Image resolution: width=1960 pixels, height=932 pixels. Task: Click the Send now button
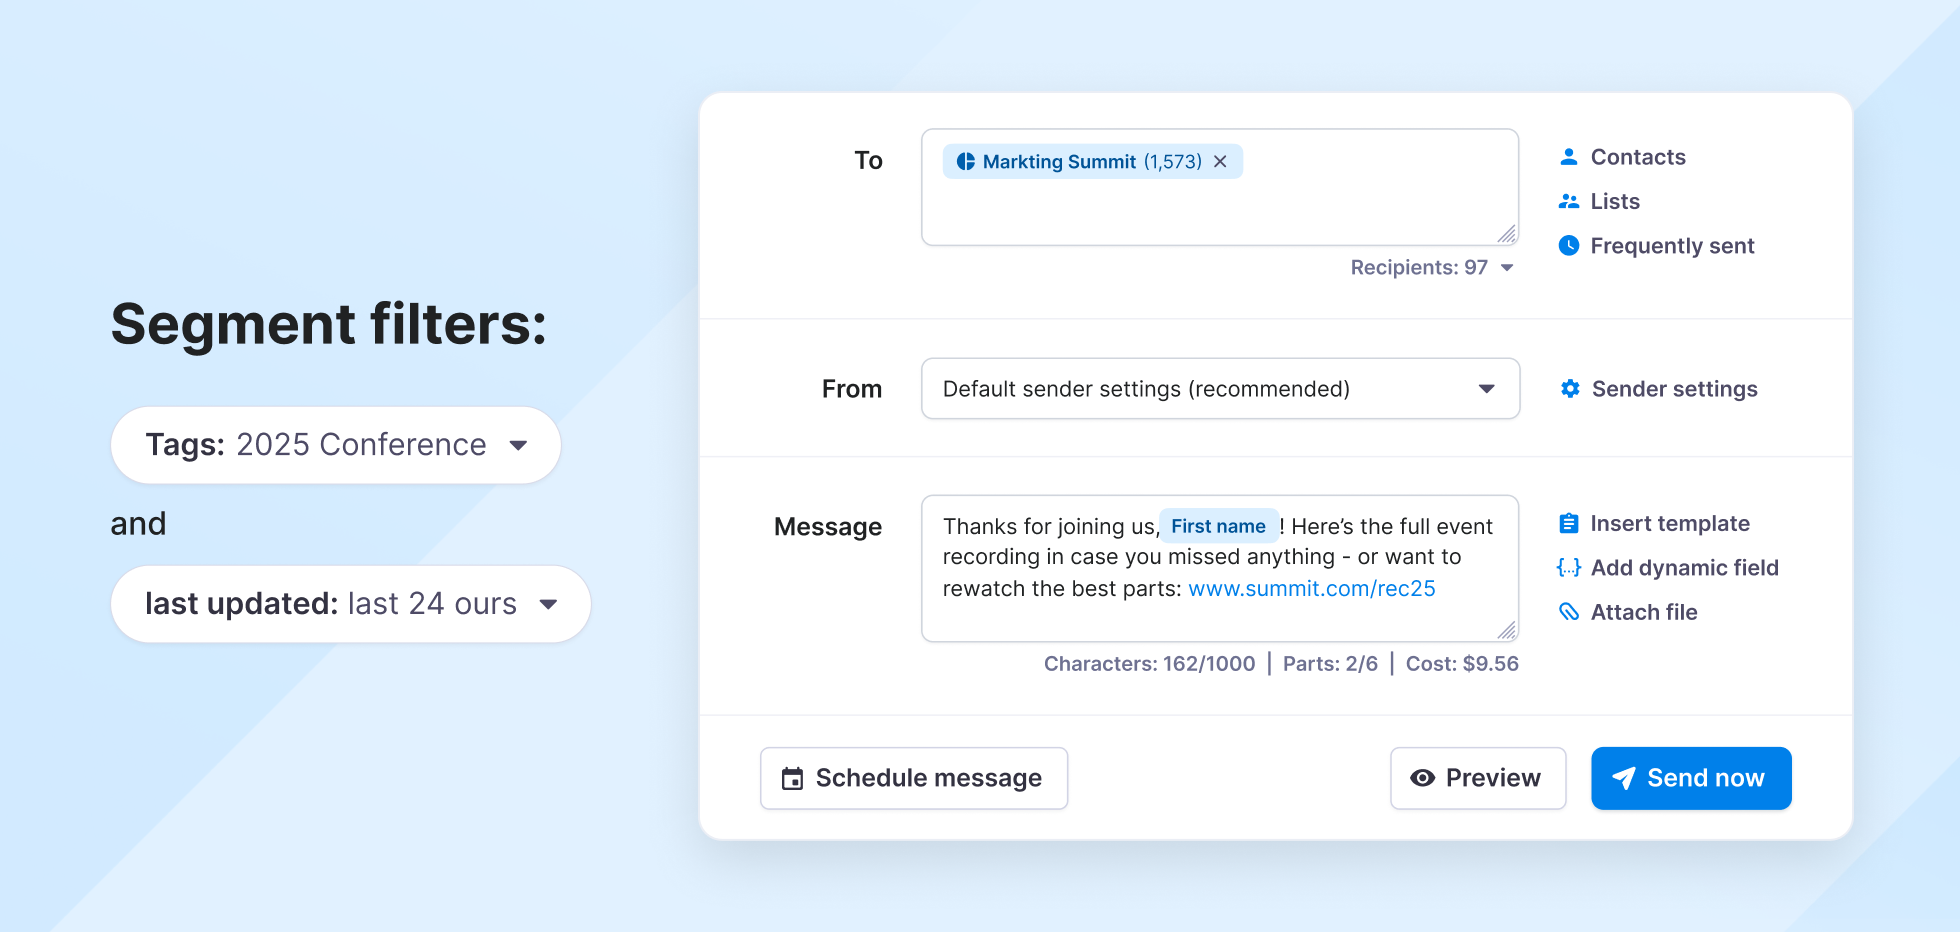point(1691,778)
